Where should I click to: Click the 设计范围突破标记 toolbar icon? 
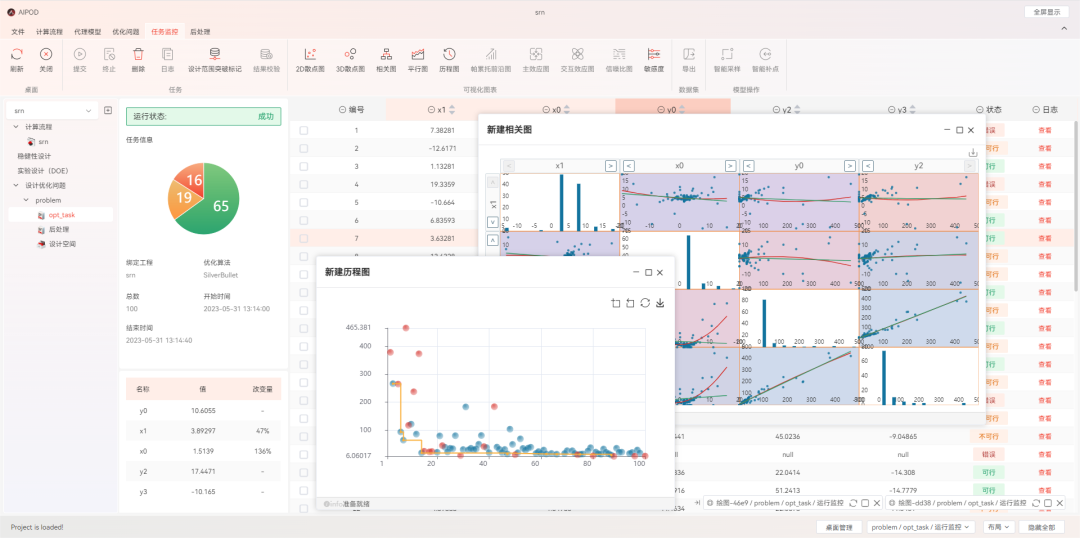pyautogui.click(x=215, y=54)
